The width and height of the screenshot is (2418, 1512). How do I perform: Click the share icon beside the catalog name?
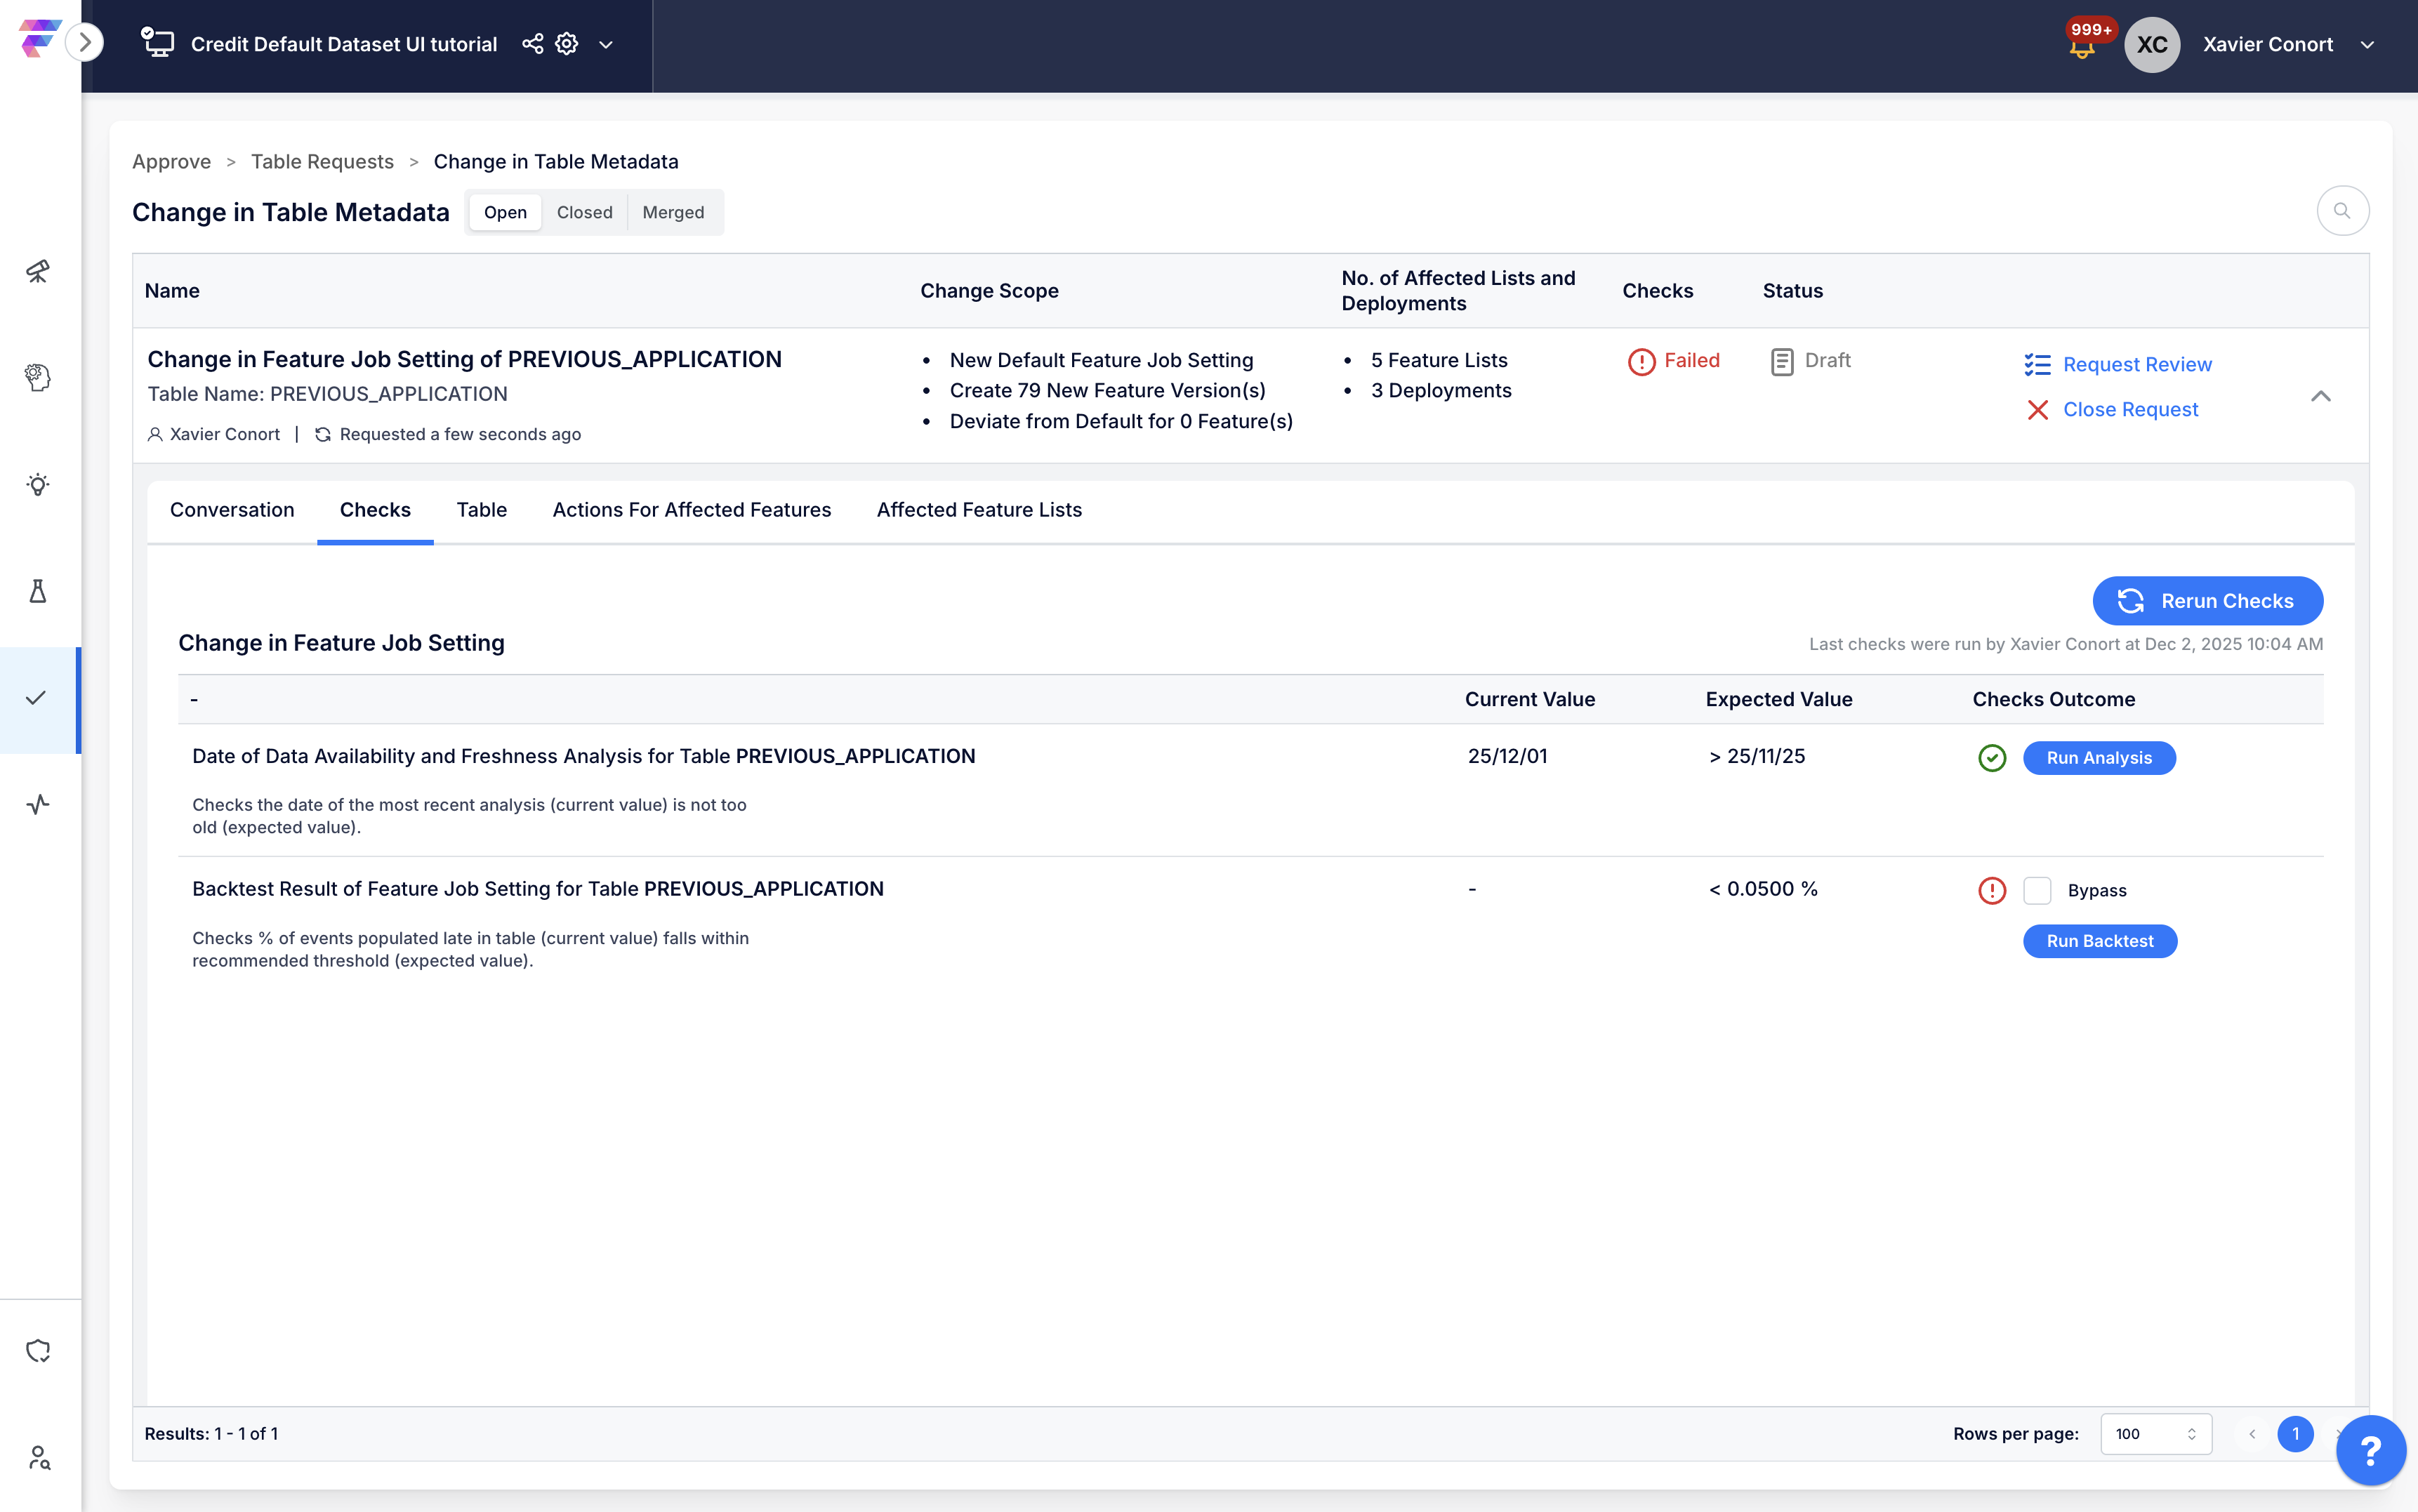pos(533,44)
